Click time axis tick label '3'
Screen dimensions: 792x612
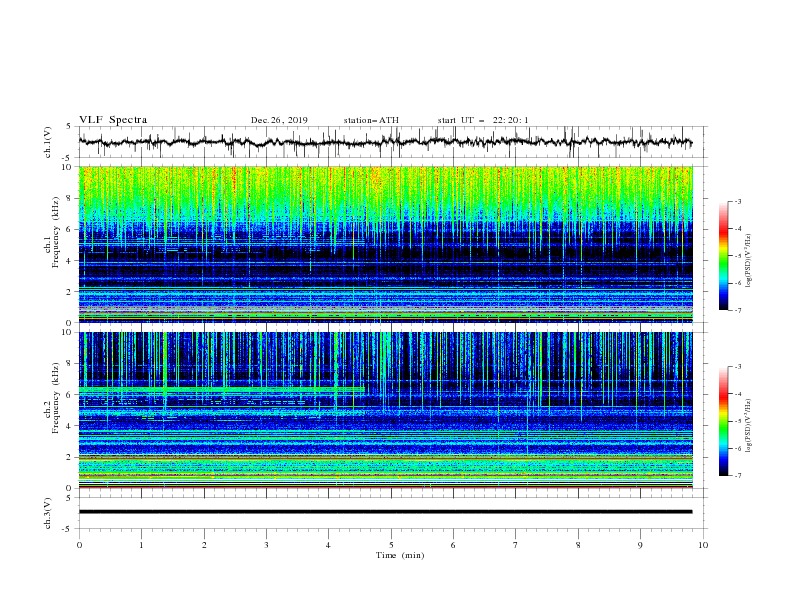tap(266, 545)
